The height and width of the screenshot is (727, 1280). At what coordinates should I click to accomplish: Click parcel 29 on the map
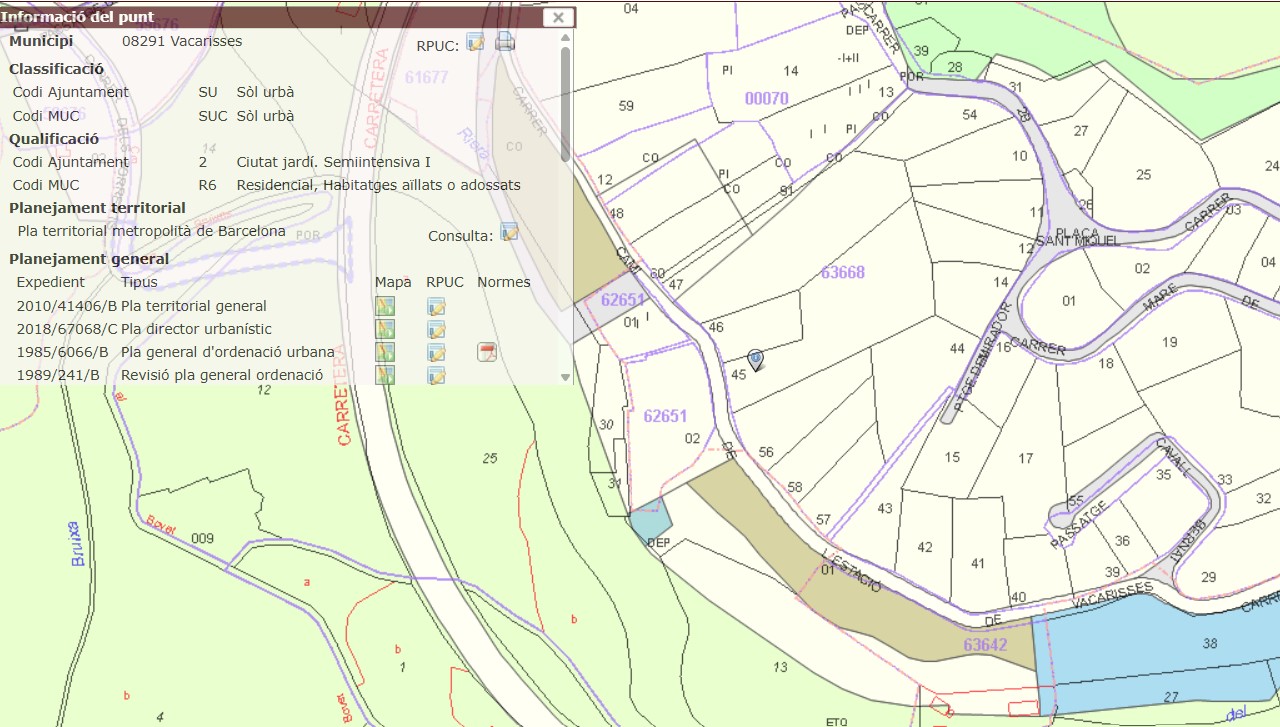1208,577
